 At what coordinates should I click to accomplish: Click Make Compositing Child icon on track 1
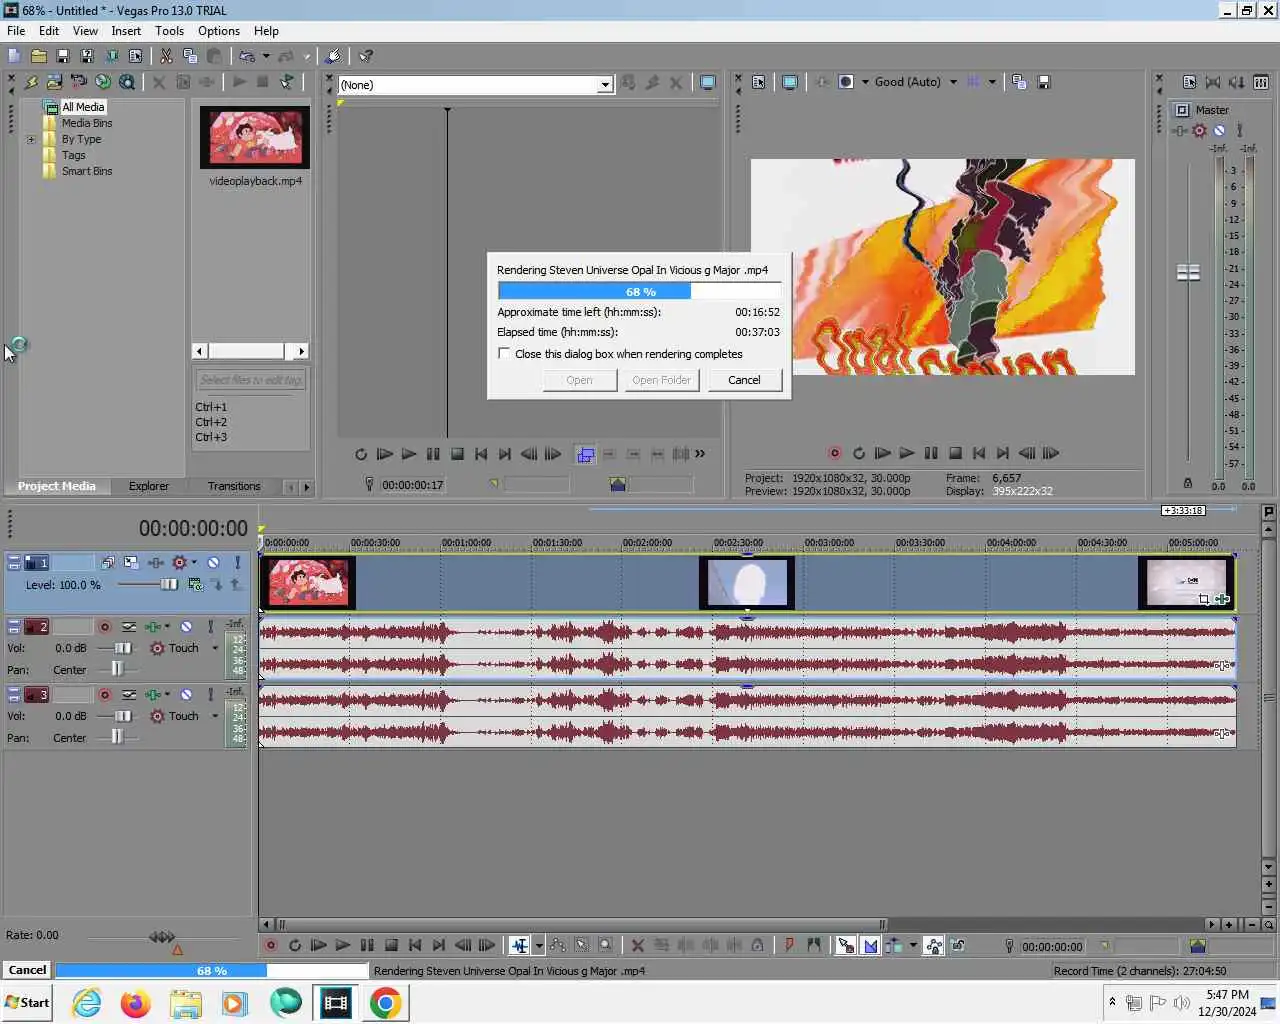tap(216, 584)
